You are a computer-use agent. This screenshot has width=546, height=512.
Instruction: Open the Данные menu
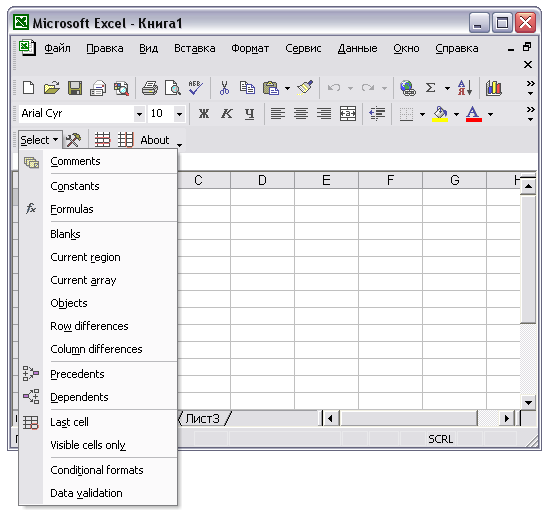[357, 48]
